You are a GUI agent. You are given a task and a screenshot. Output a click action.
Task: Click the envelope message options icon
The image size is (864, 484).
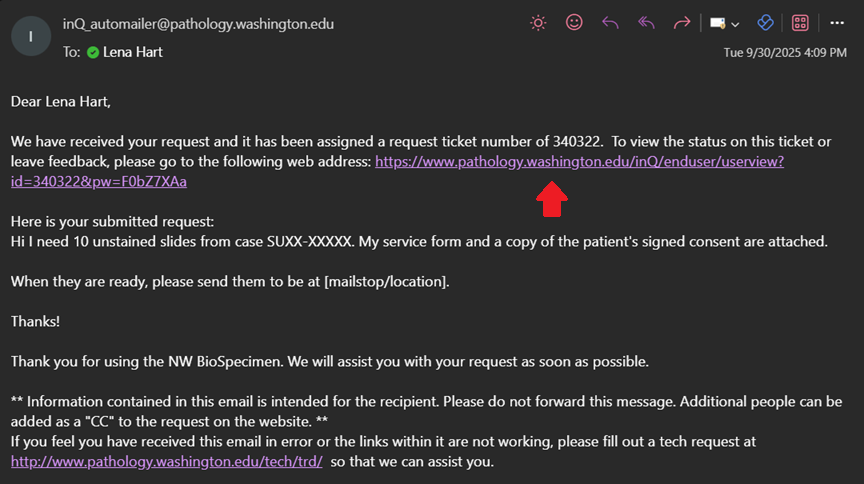pyautogui.click(x=717, y=23)
